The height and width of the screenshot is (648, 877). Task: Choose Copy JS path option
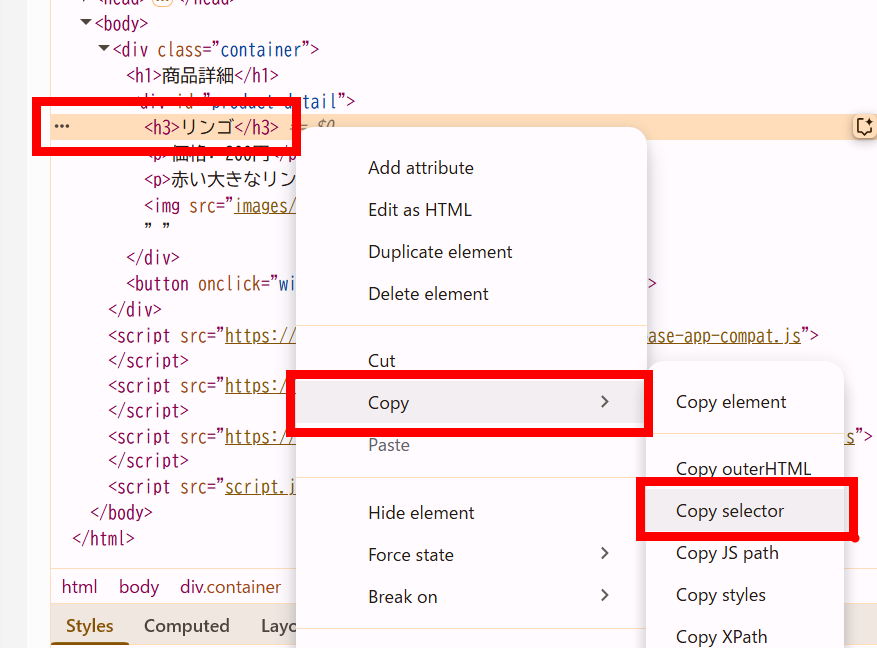click(x=727, y=553)
